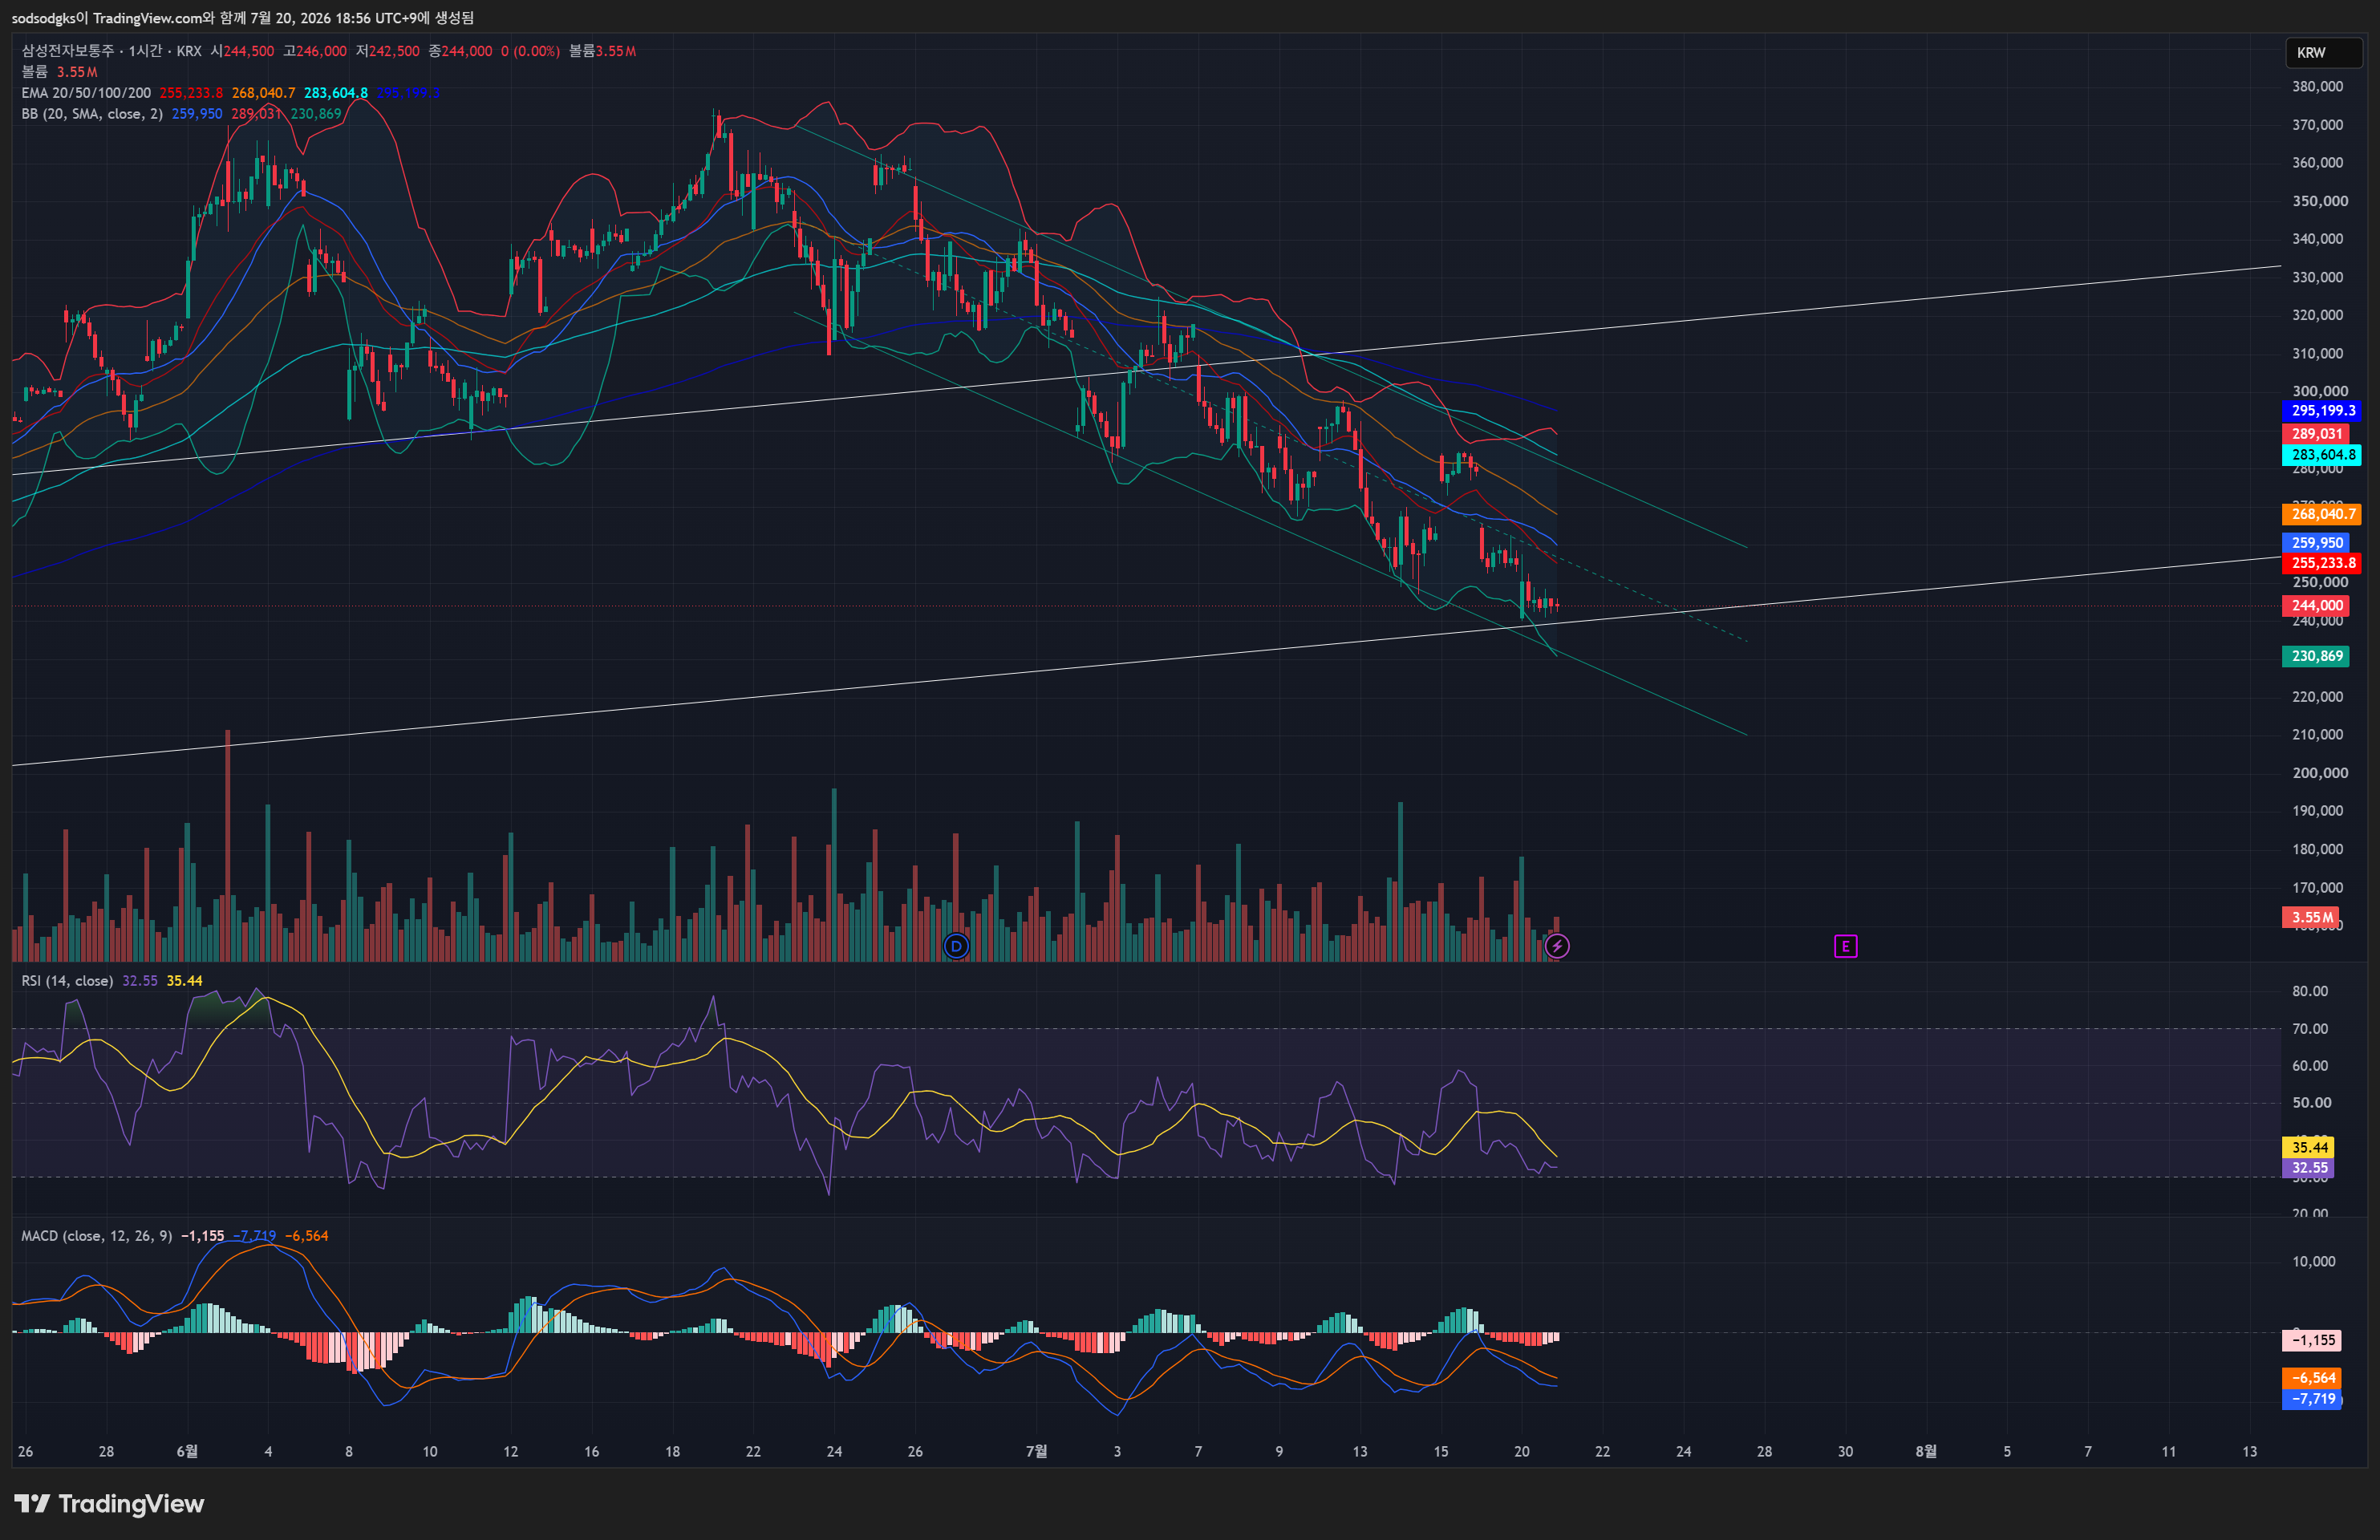The height and width of the screenshot is (1540, 2380).
Task: Click the yellow 35.44 RSI axis label
Action: [2309, 1147]
